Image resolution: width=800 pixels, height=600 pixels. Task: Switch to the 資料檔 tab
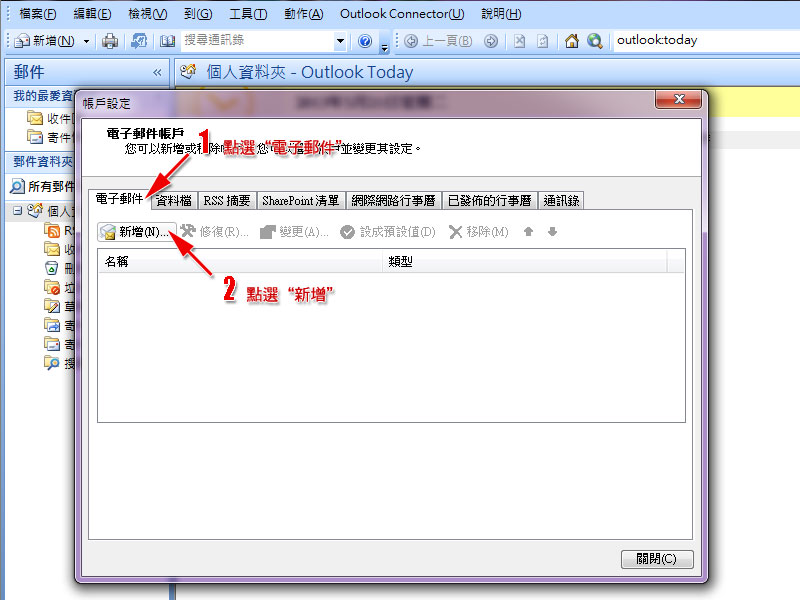point(174,201)
